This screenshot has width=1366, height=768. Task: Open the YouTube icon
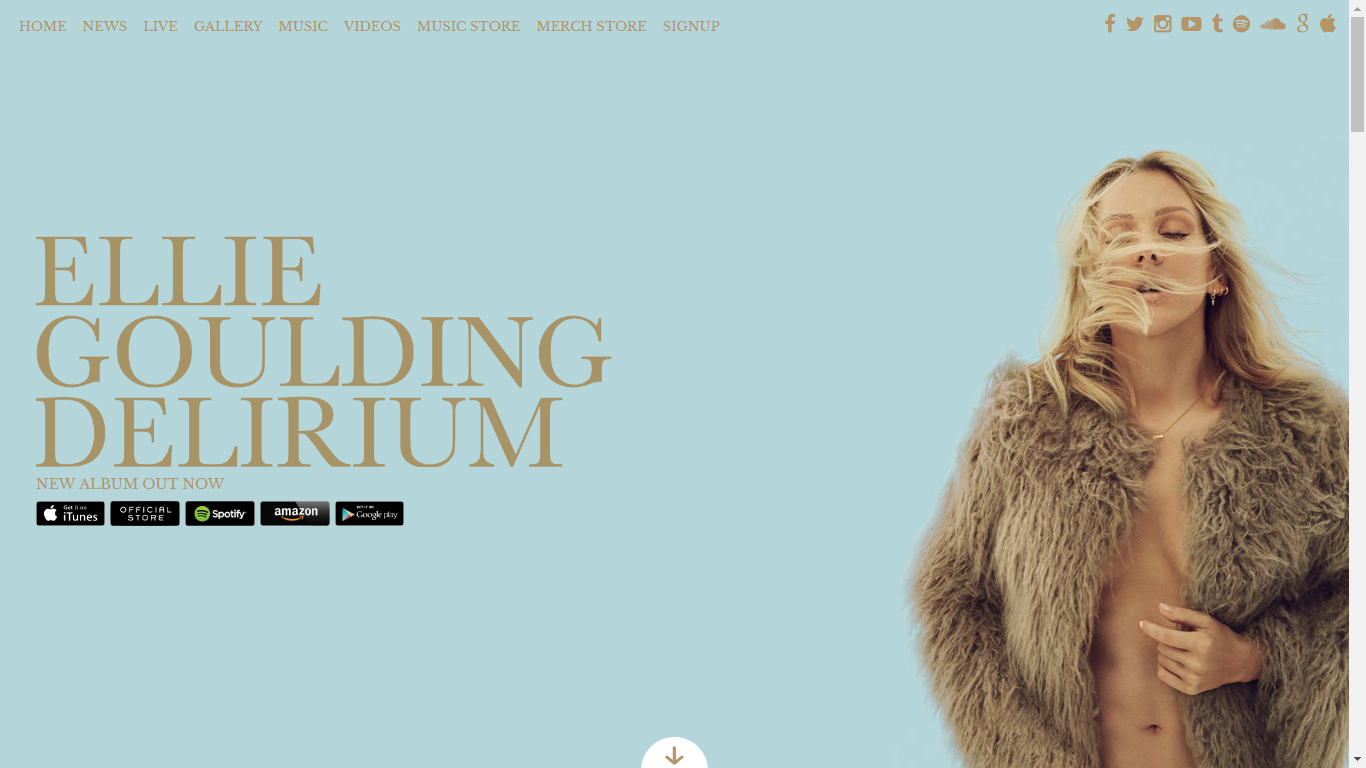click(1191, 24)
